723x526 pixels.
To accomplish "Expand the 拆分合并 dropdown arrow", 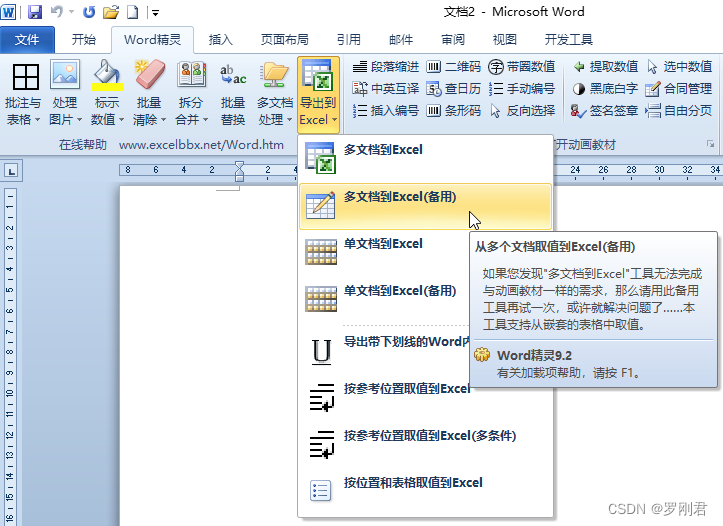I will point(205,120).
